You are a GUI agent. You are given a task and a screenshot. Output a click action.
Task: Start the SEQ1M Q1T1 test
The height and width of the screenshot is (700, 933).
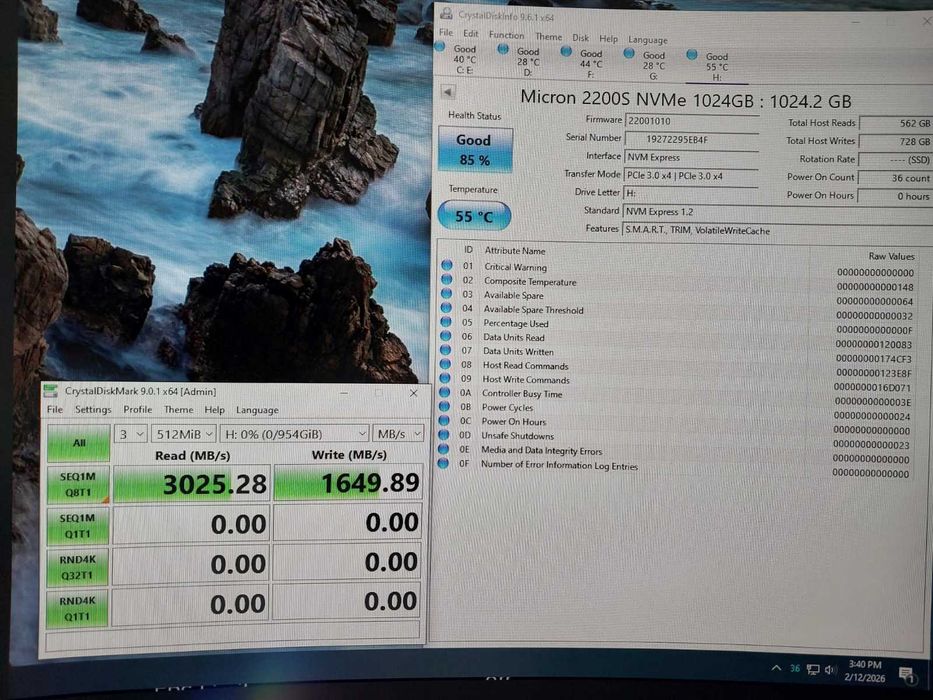[x=77, y=526]
